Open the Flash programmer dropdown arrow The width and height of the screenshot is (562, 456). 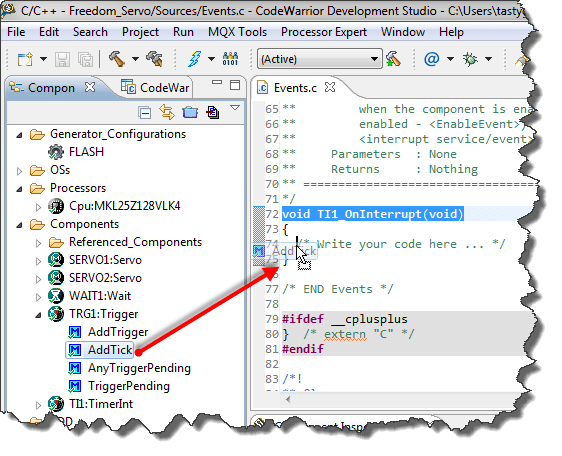pos(211,59)
